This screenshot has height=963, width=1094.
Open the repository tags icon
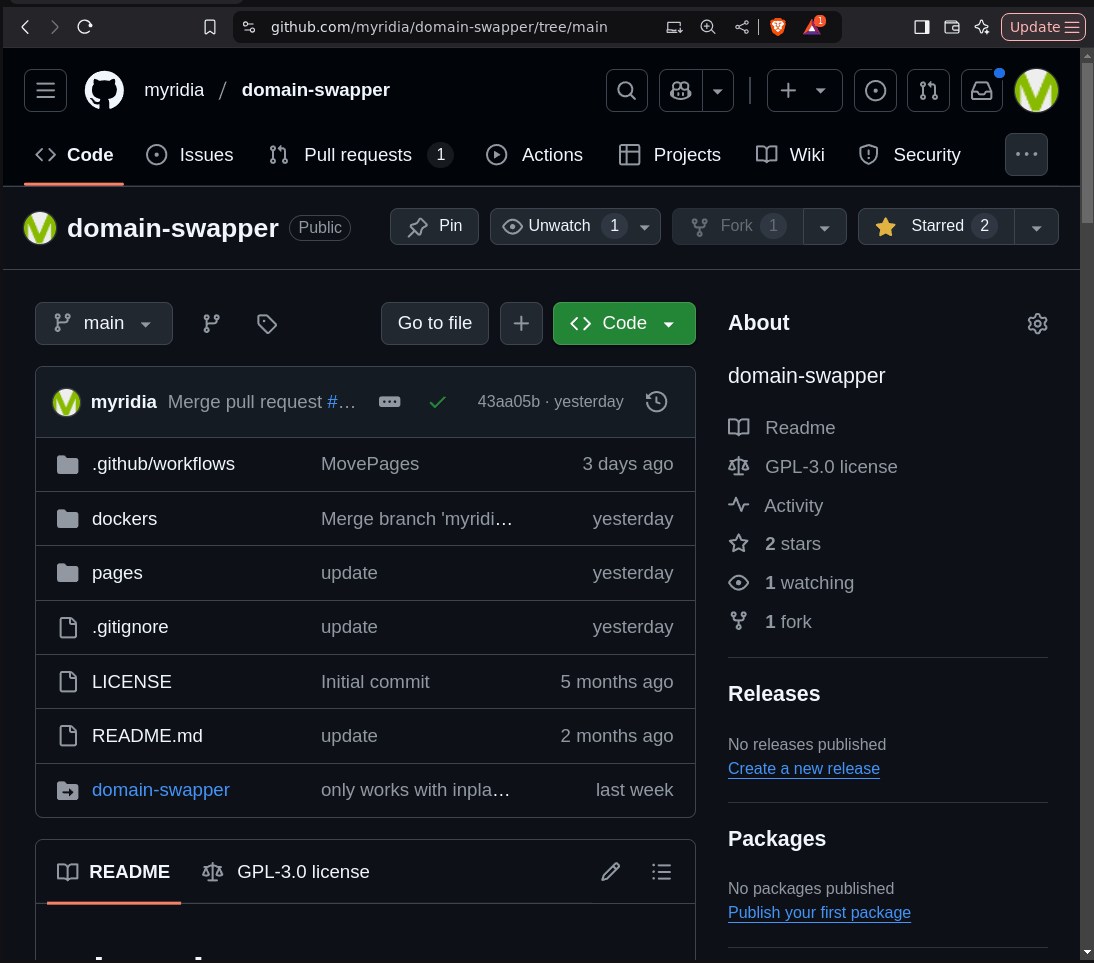coord(266,324)
